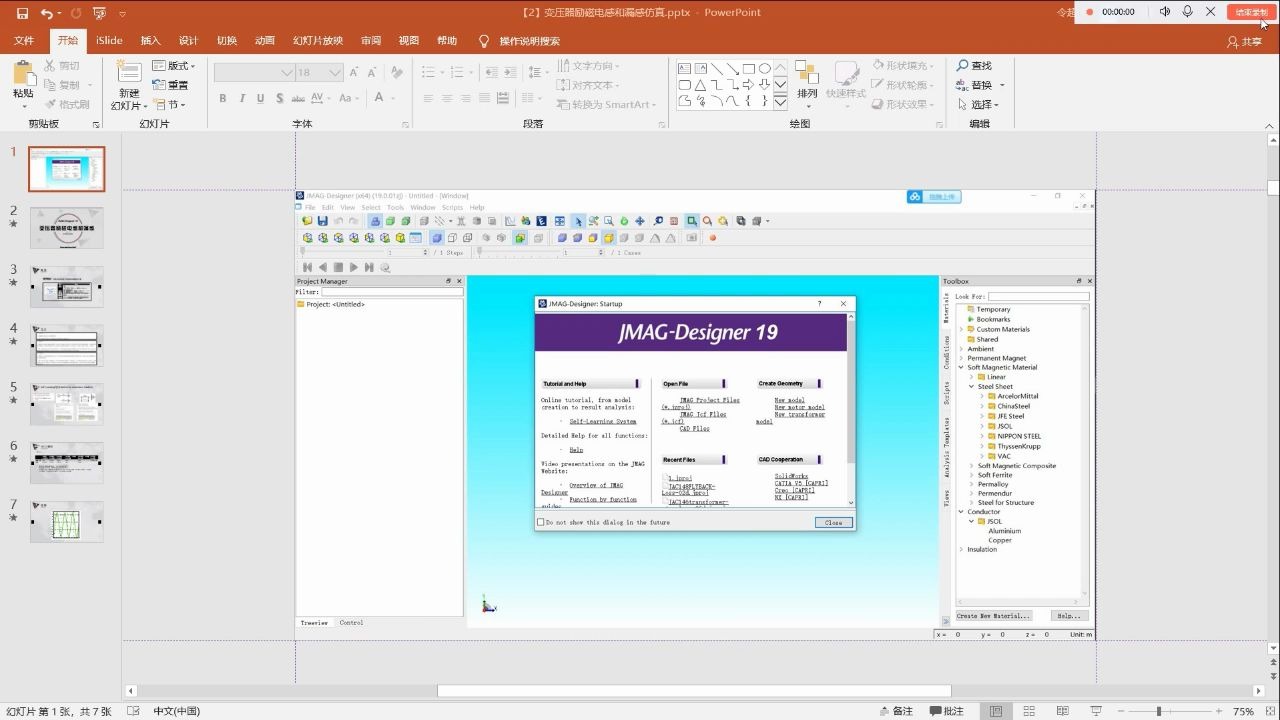Screen dimensions: 1280x720
Task: Click the language indicator 中文(中国)
Action: pyautogui.click(x=176, y=711)
